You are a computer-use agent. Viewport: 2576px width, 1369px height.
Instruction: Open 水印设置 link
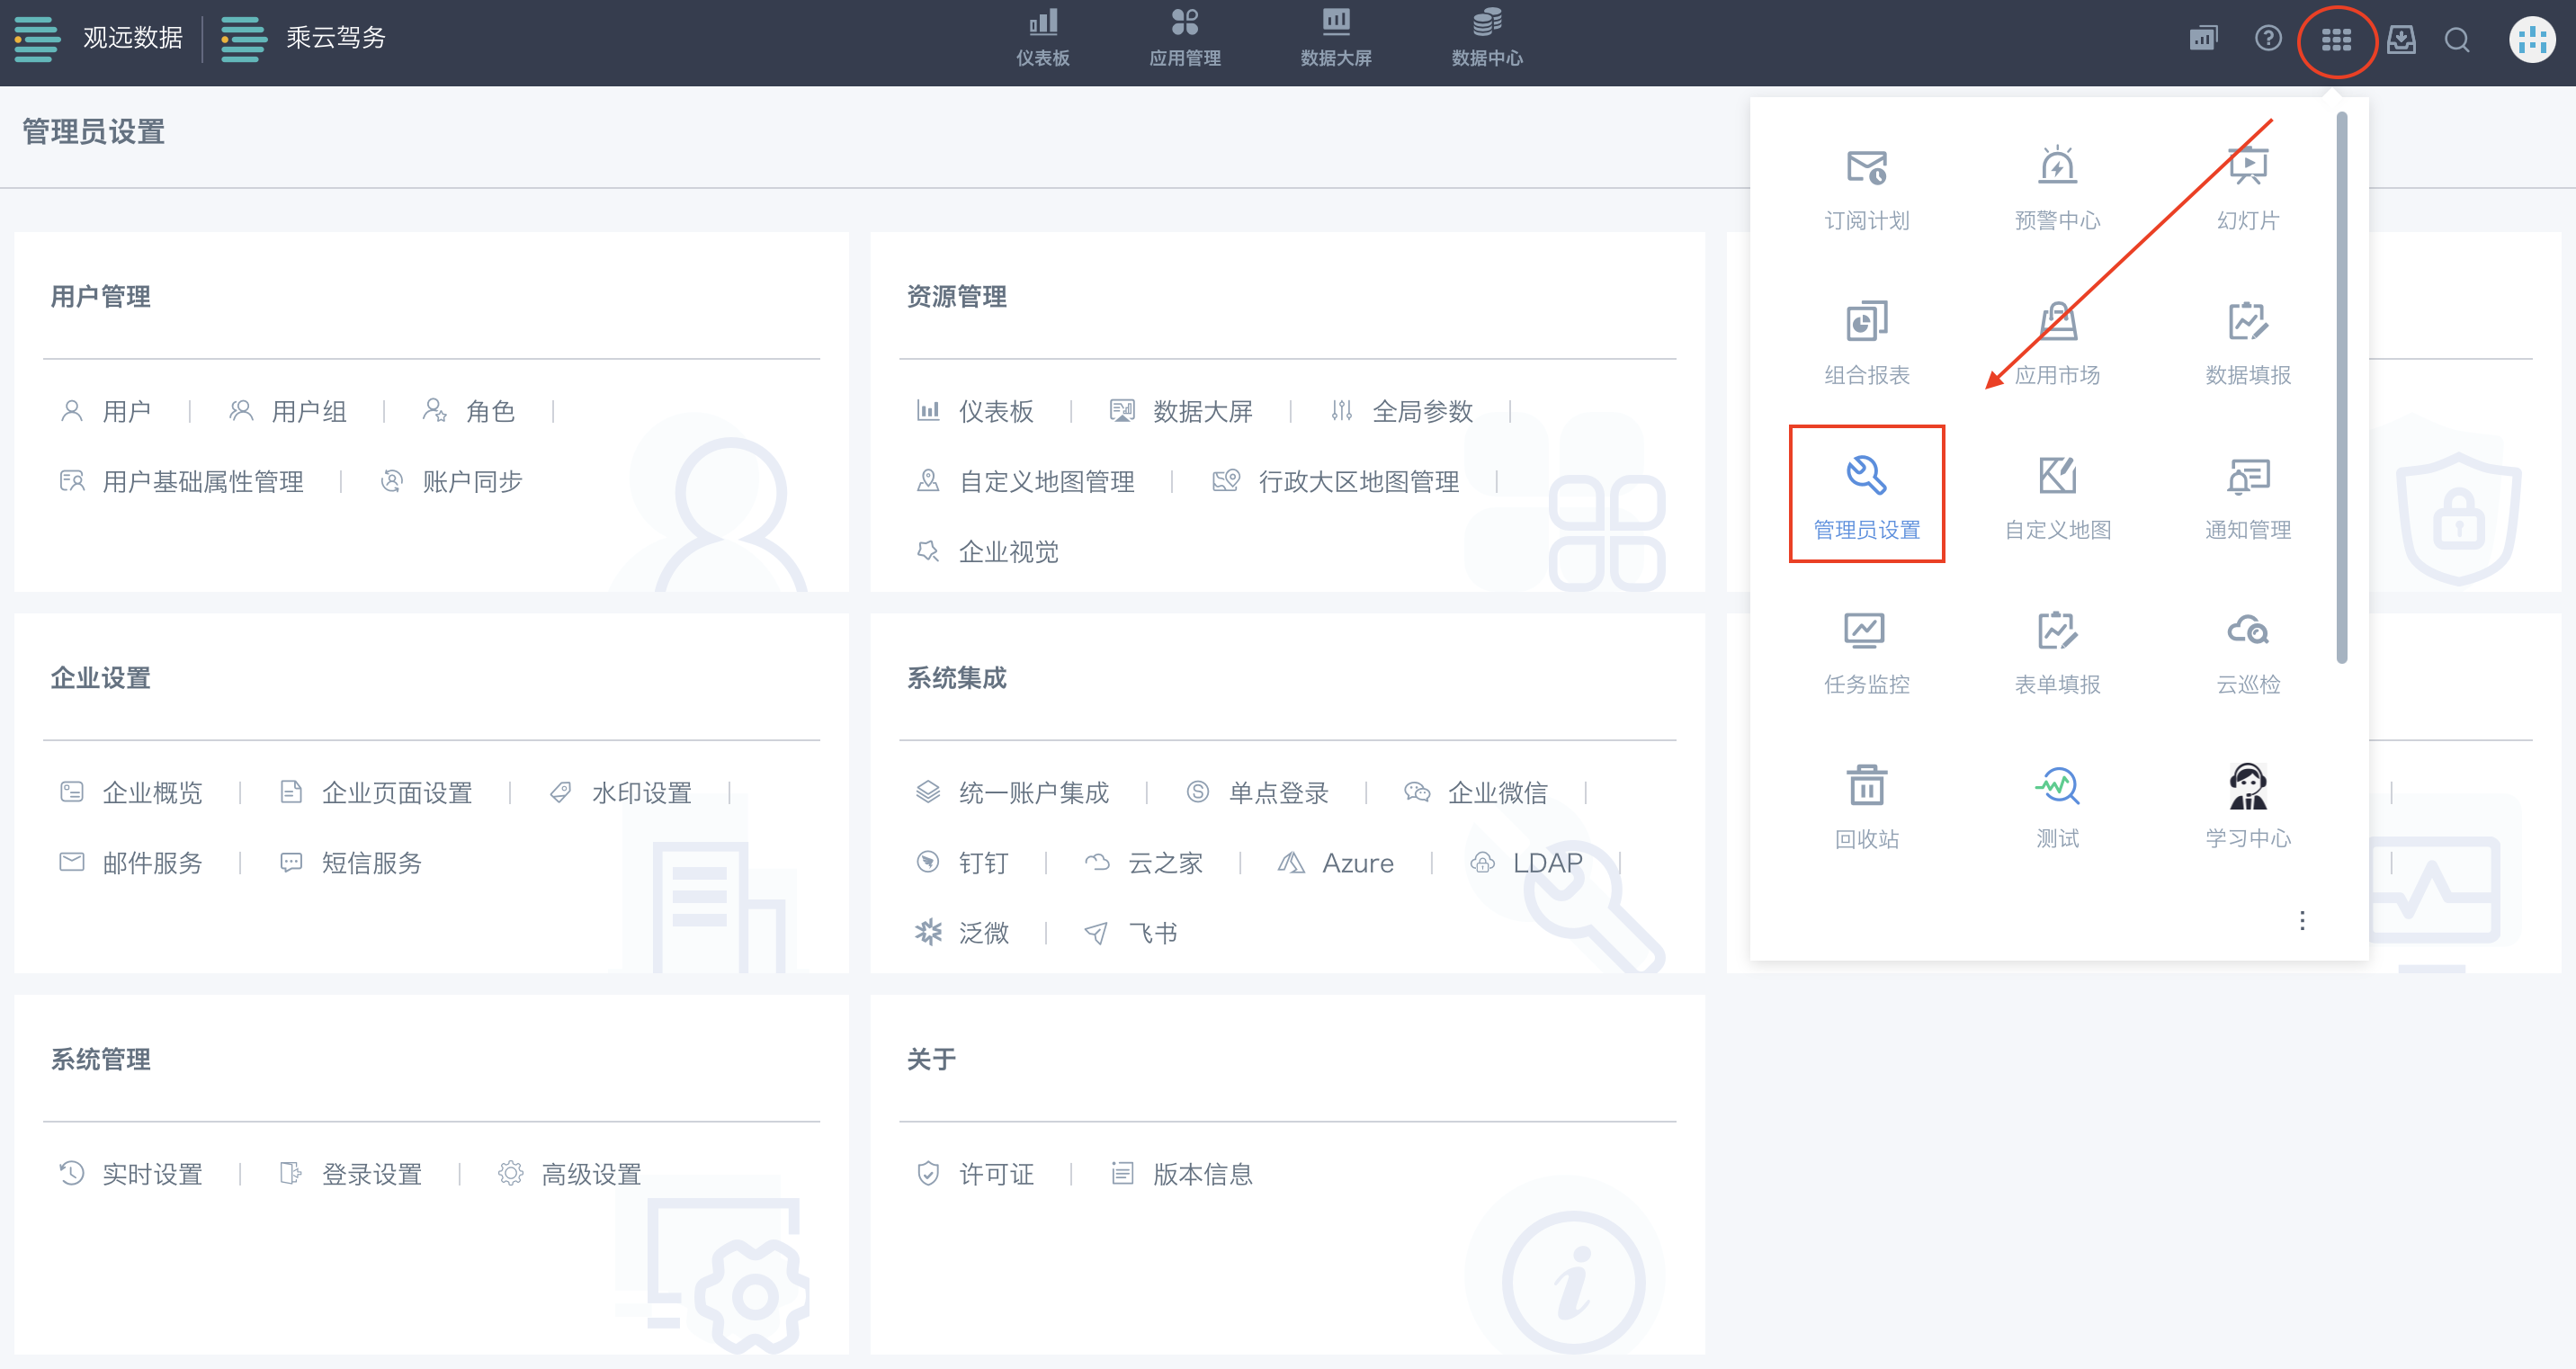click(x=620, y=792)
